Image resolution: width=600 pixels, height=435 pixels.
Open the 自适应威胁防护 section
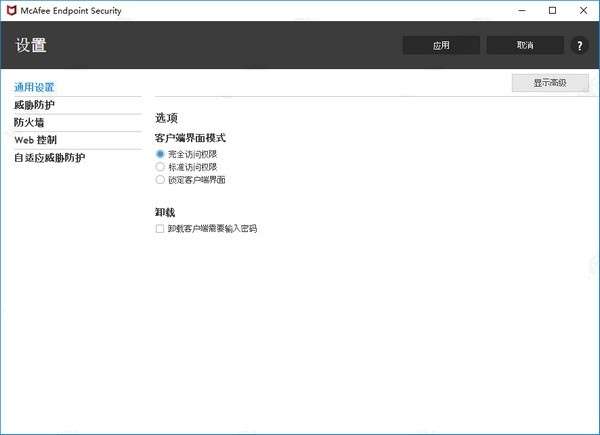click(x=50, y=158)
